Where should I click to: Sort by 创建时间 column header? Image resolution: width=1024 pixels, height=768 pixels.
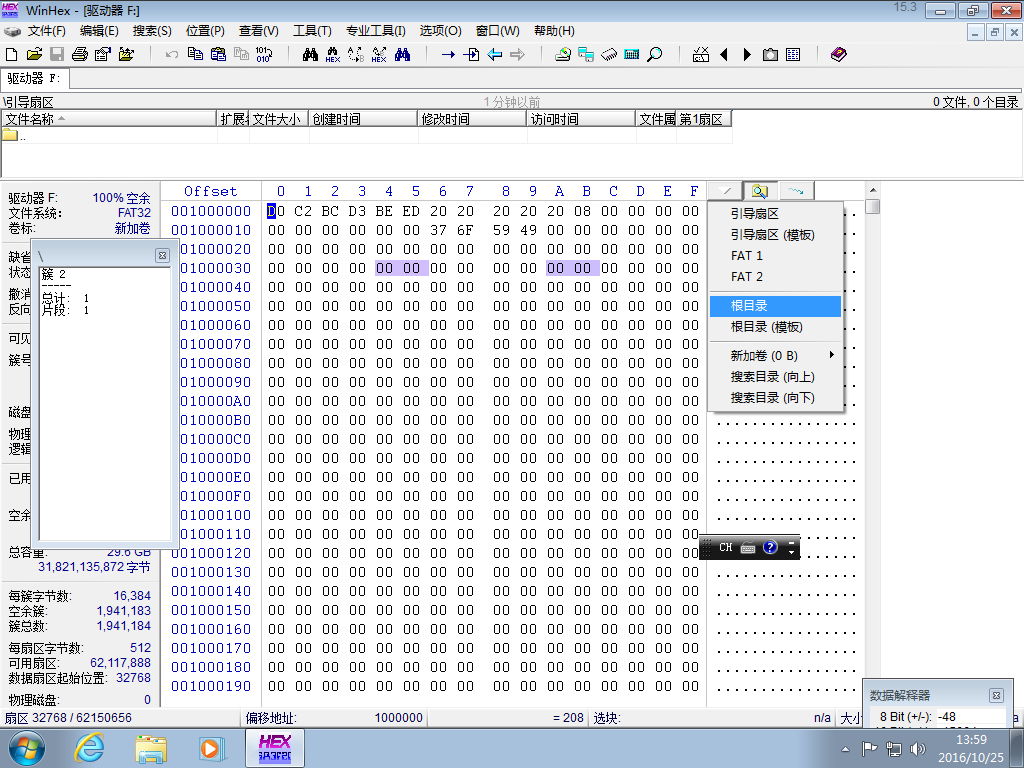tap(362, 119)
